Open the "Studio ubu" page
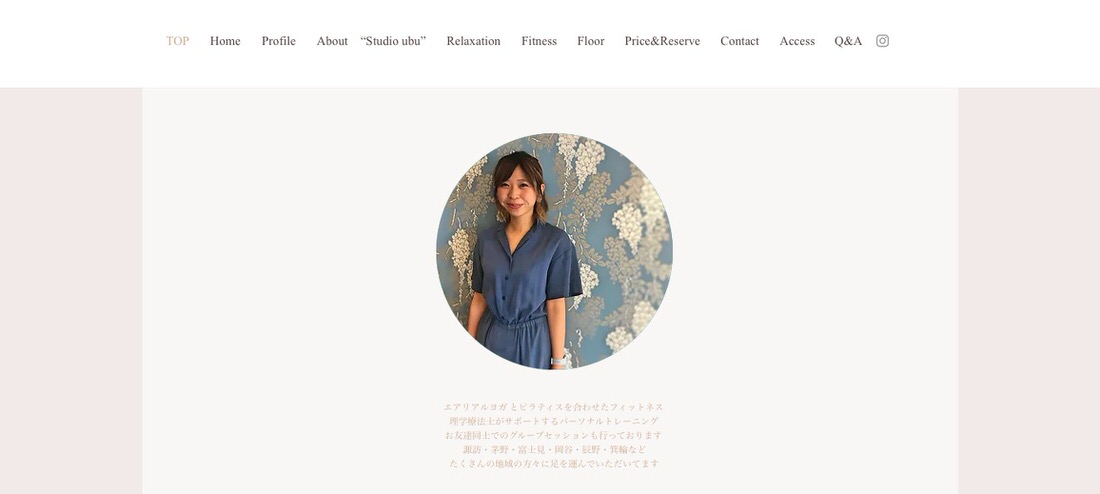This screenshot has width=1100, height=494. point(393,41)
